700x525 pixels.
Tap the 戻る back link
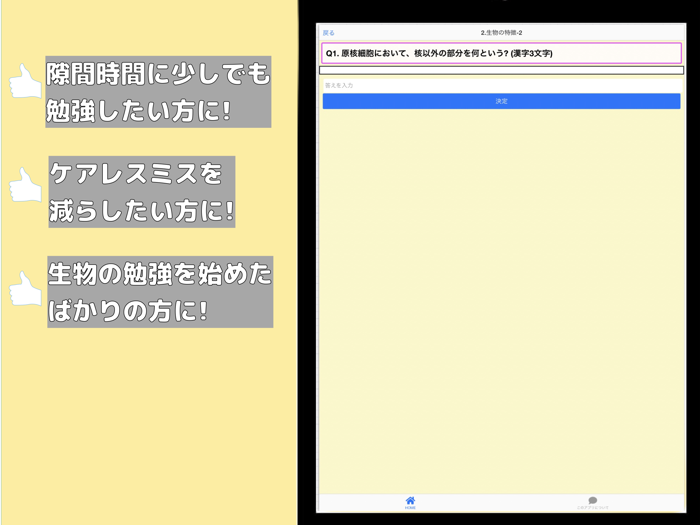[329, 33]
